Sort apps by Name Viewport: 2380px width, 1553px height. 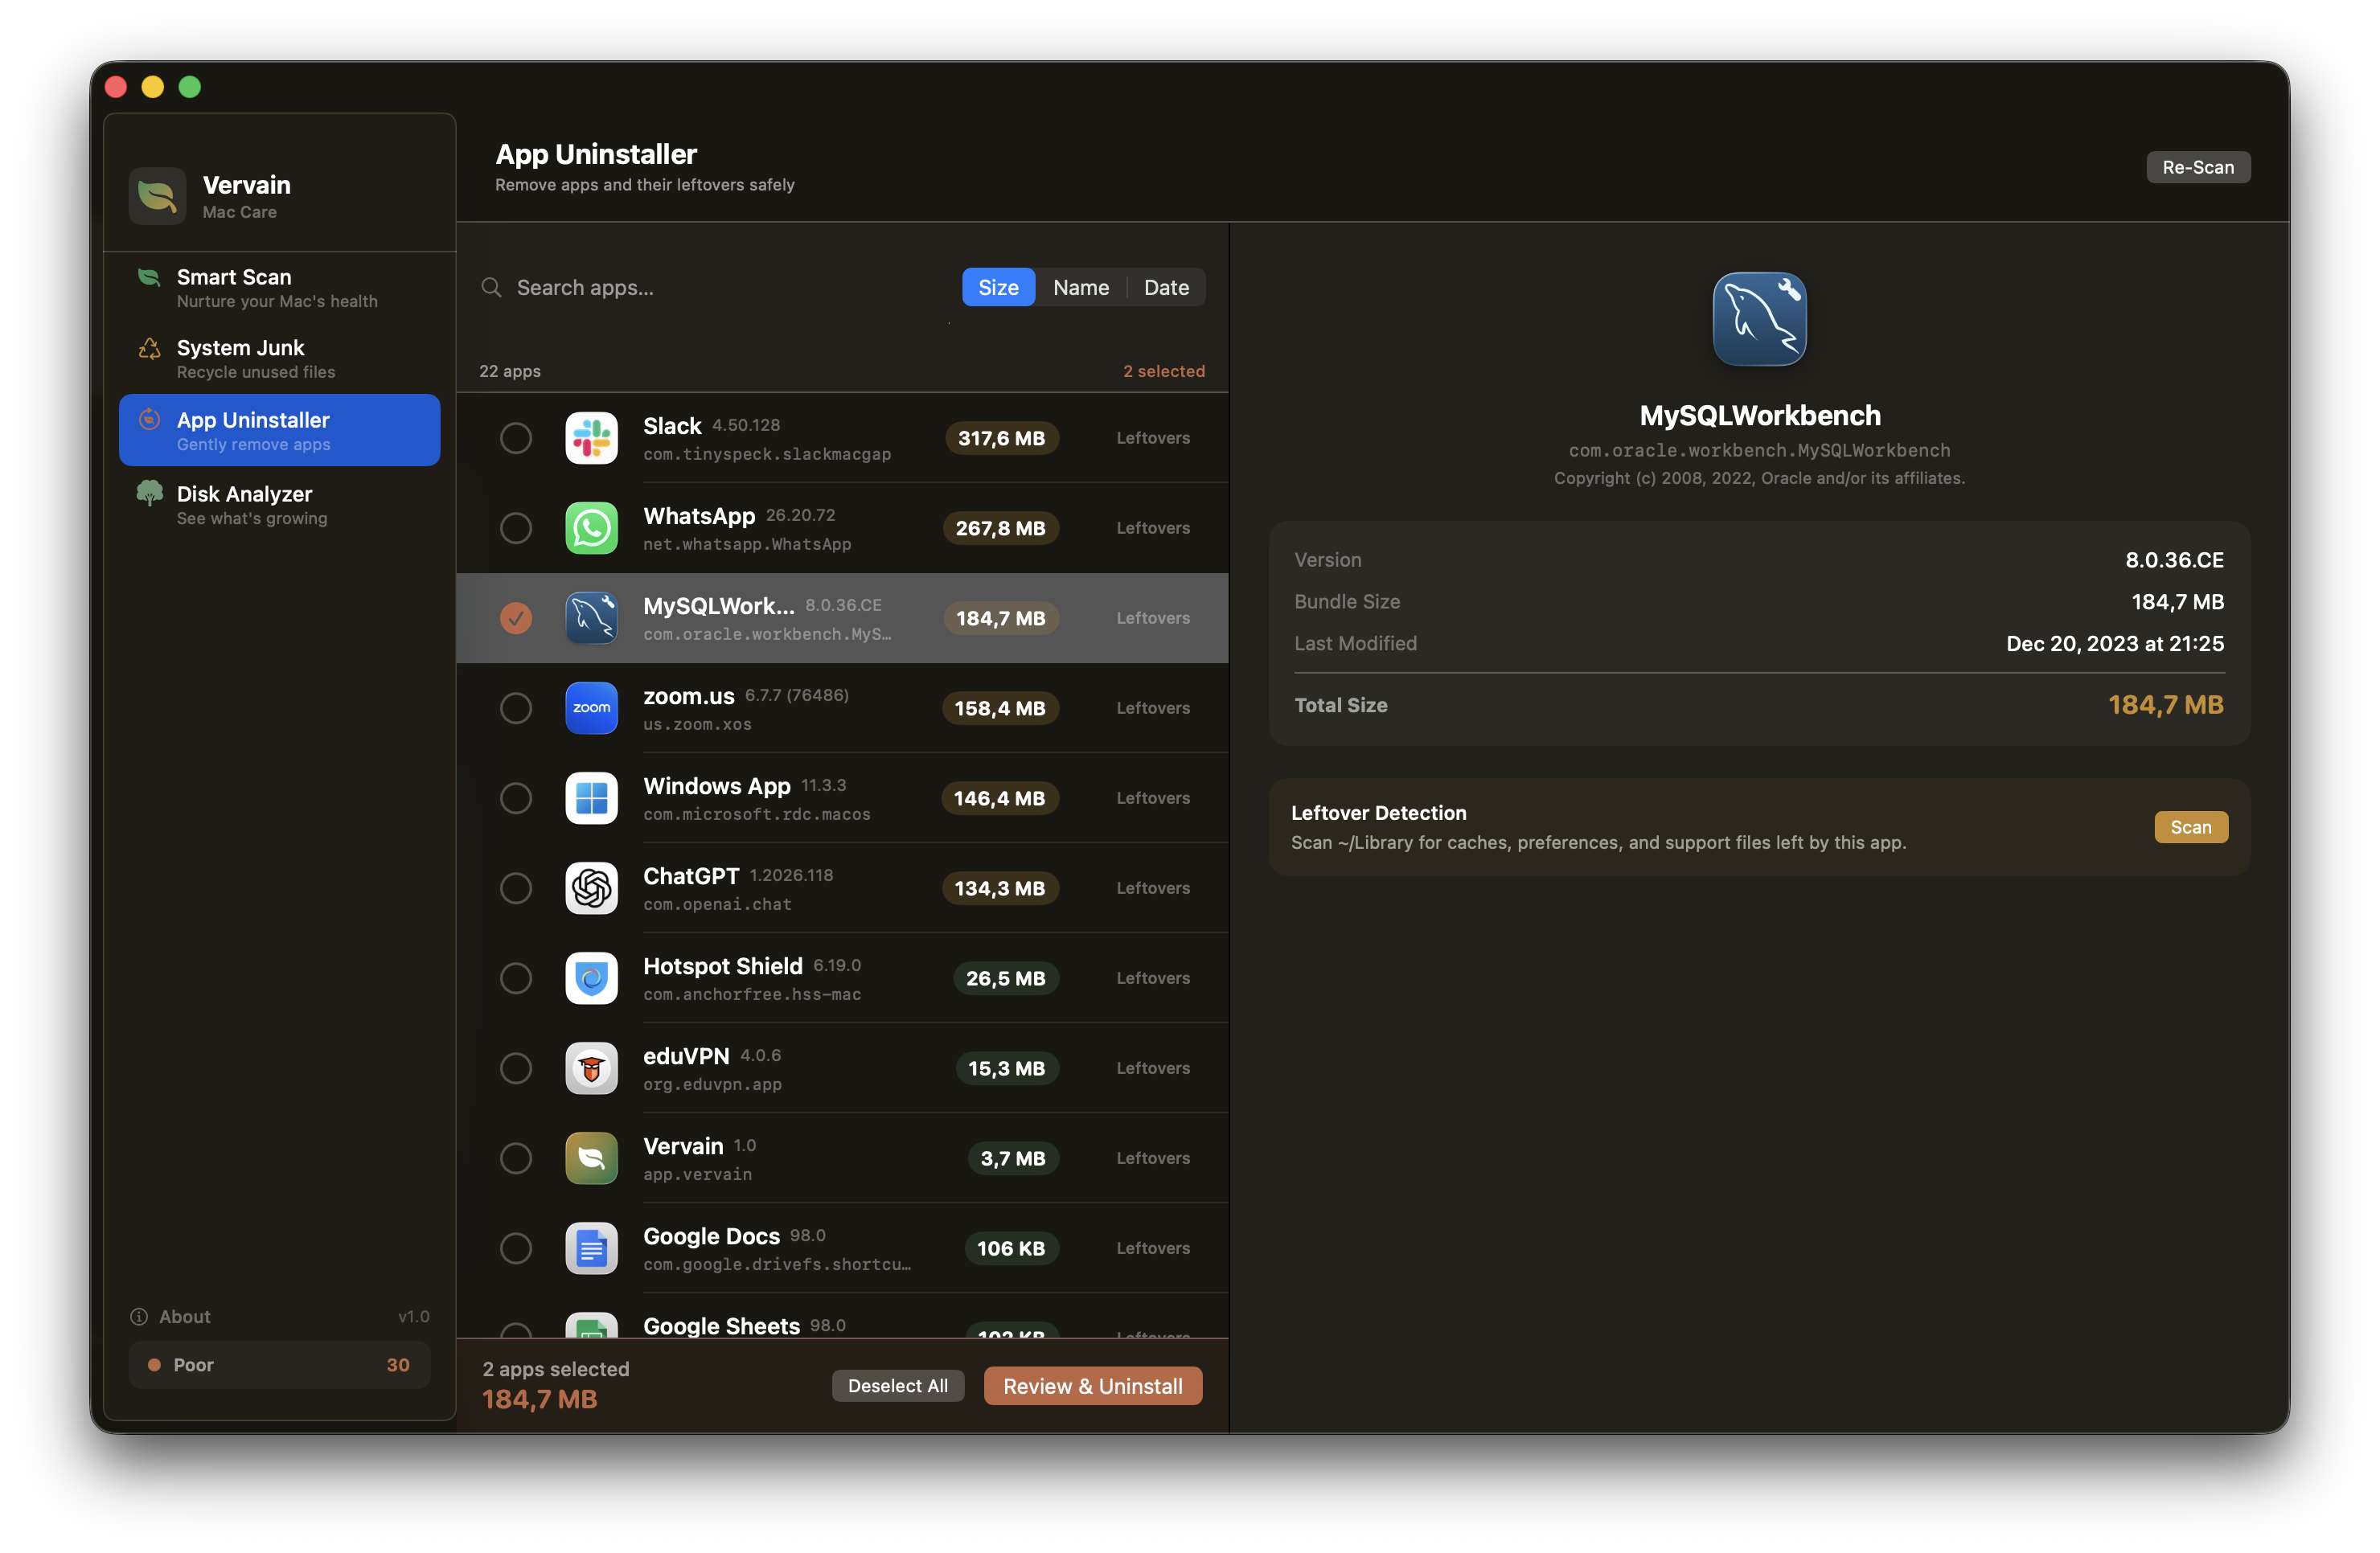[1081, 288]
